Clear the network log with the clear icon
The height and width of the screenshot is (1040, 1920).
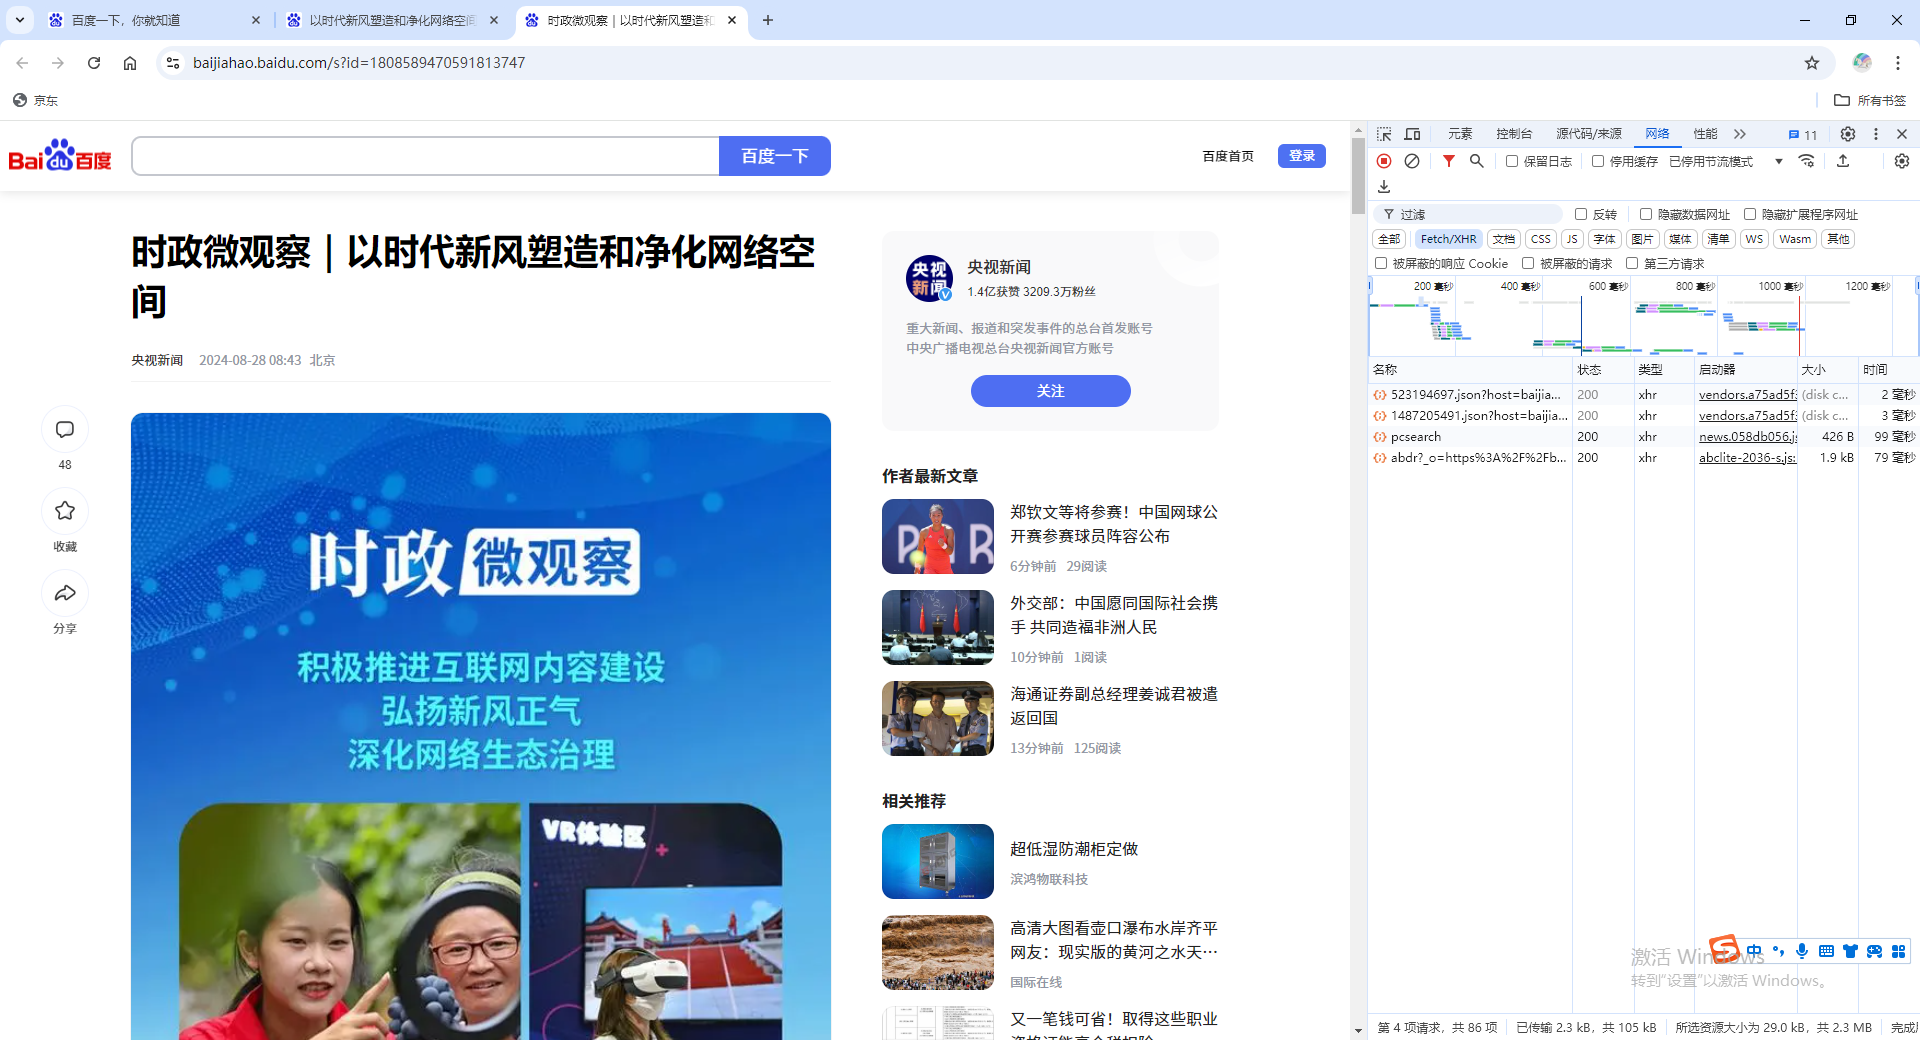tap(1412, 161)
